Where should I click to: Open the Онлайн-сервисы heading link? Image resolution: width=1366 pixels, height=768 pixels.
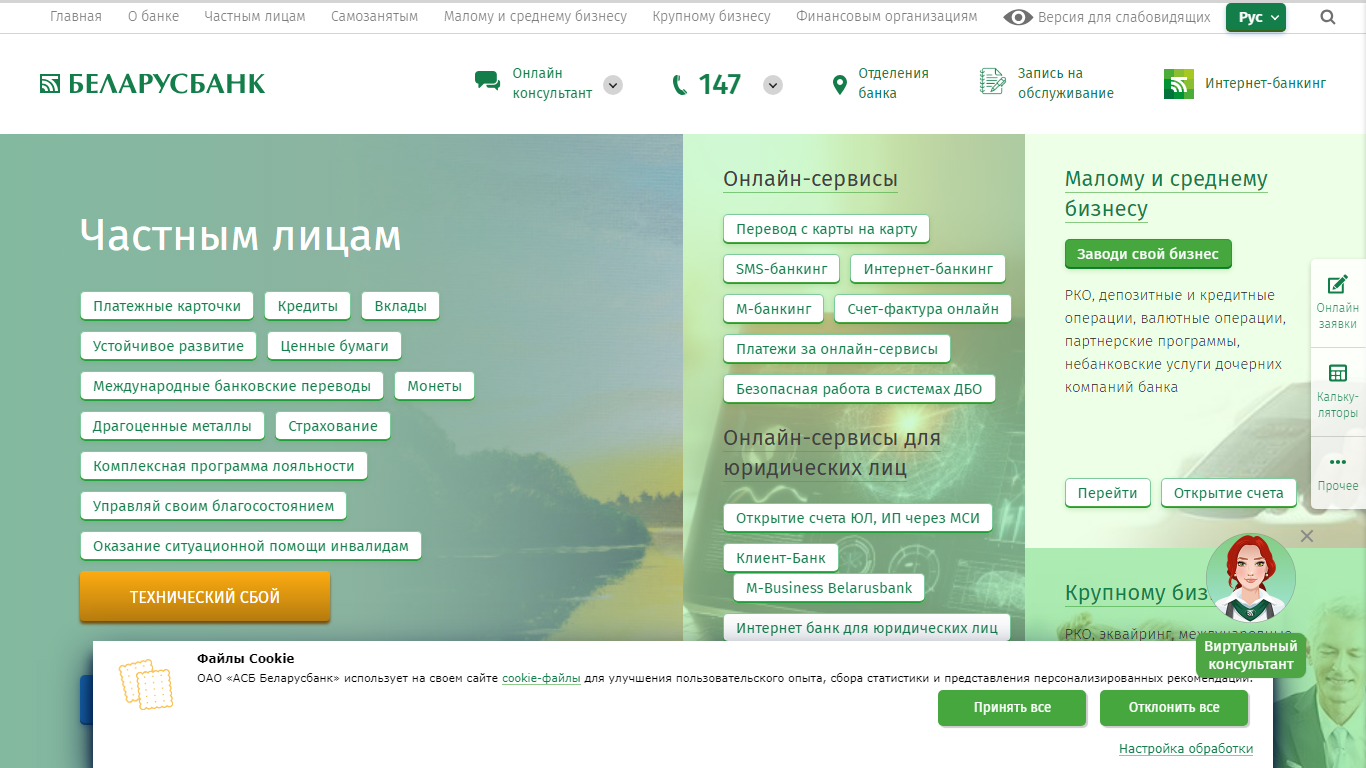810,179
